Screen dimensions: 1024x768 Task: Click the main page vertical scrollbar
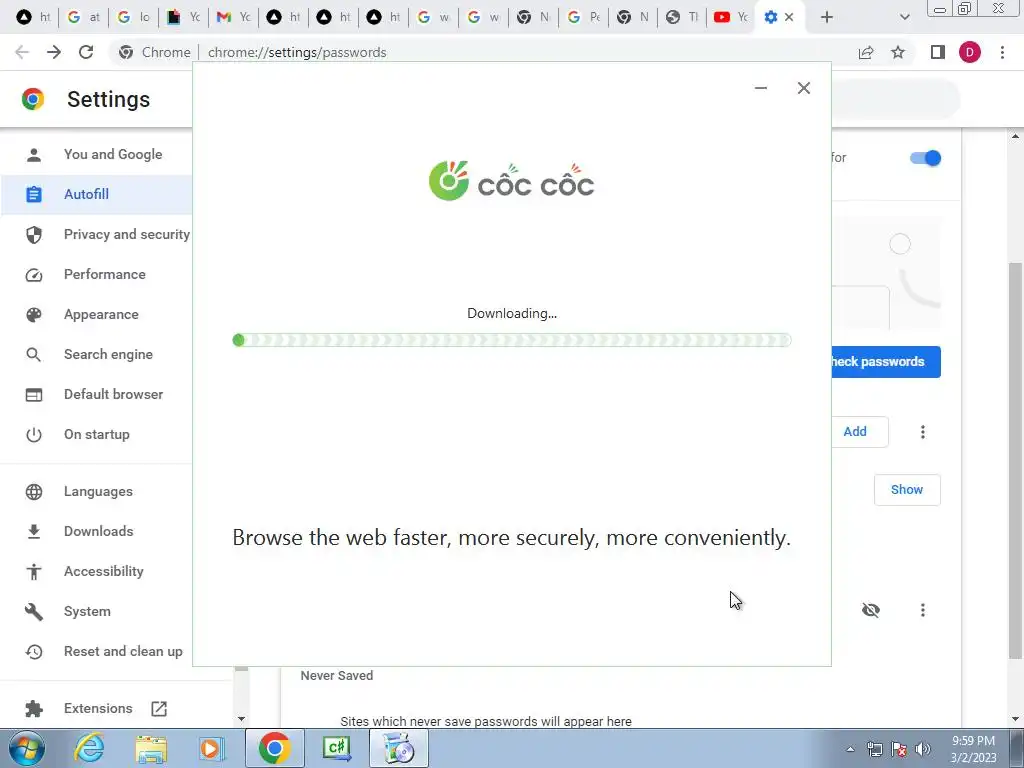[1015, 460]
